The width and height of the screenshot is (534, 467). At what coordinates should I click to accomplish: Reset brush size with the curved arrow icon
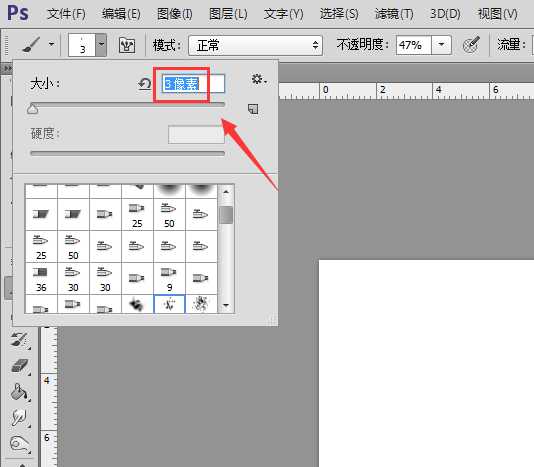click(x=145, y=84)
